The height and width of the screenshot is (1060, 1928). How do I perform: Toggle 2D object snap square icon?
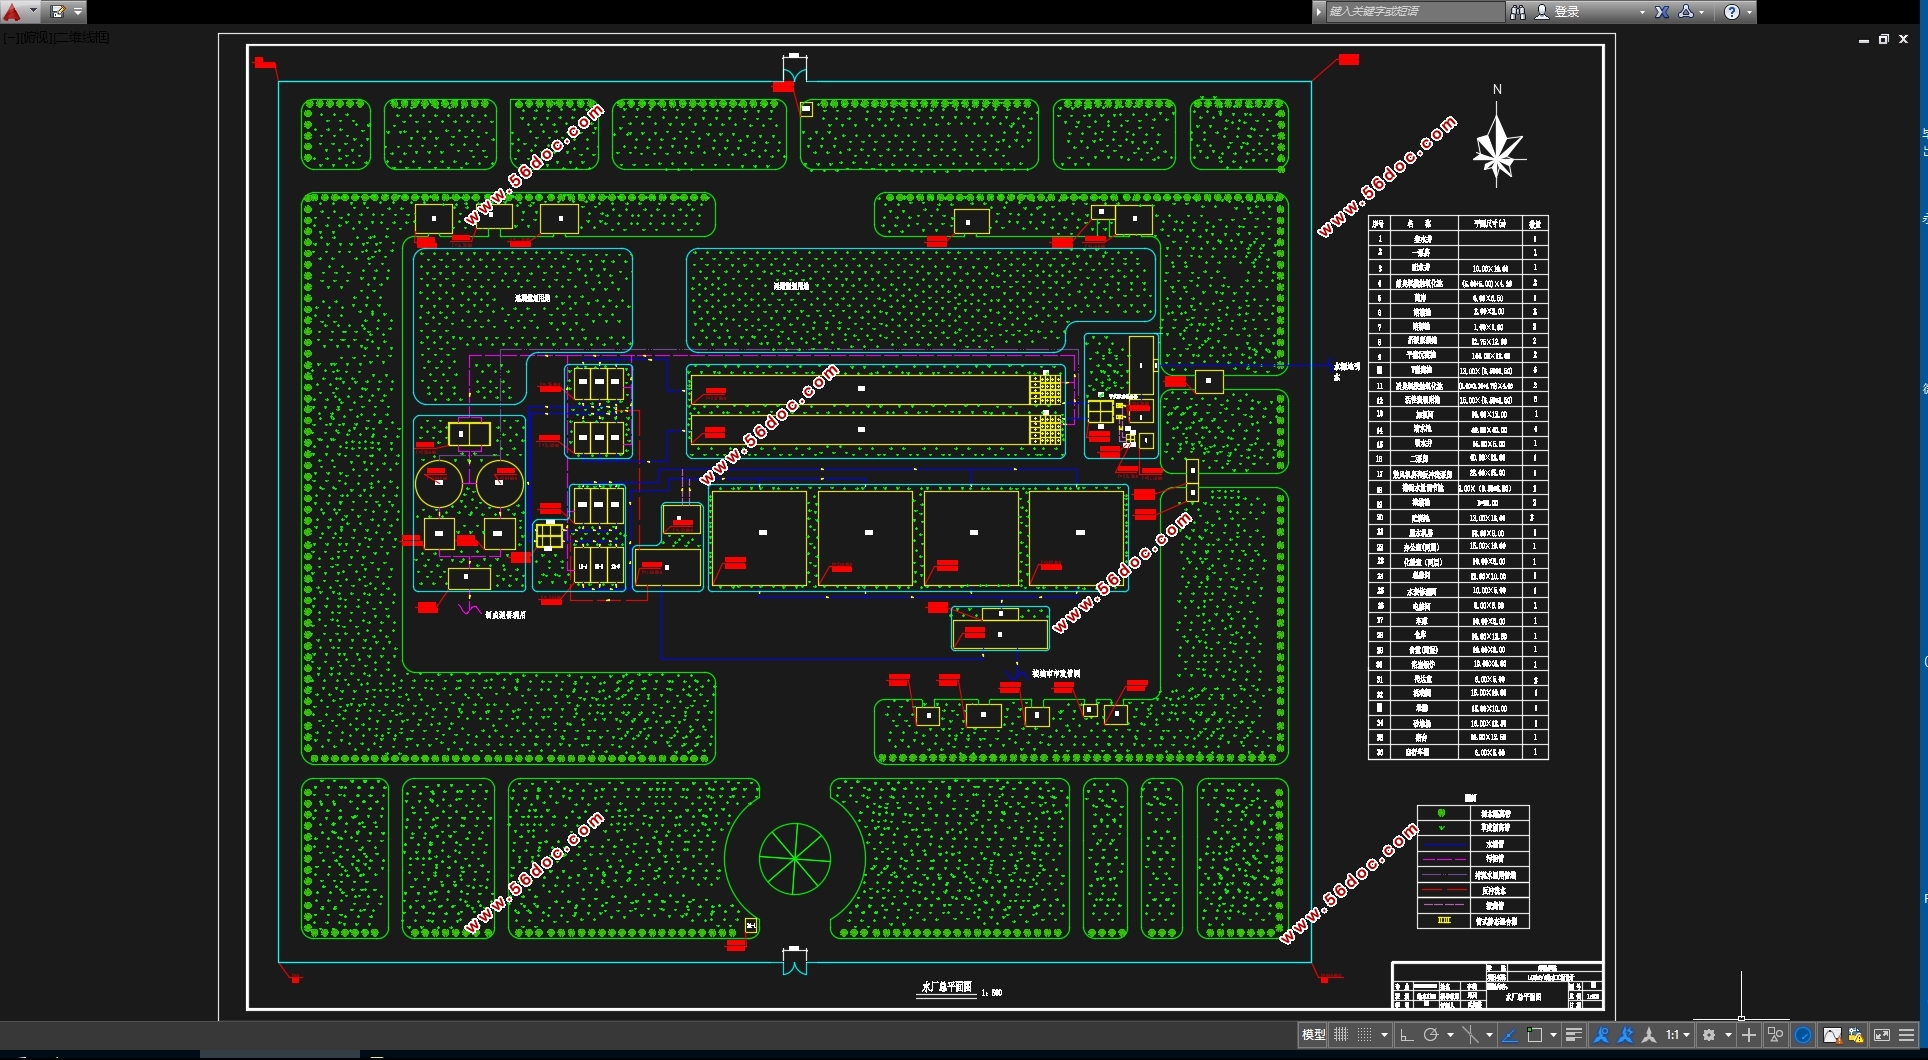tap(1535, 1035)
